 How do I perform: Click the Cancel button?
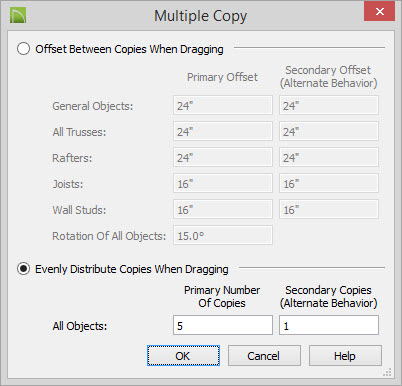(264, 356)
